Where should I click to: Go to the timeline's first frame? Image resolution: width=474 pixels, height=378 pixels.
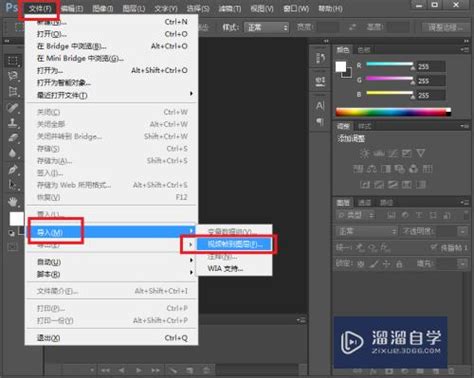(105, 370)
